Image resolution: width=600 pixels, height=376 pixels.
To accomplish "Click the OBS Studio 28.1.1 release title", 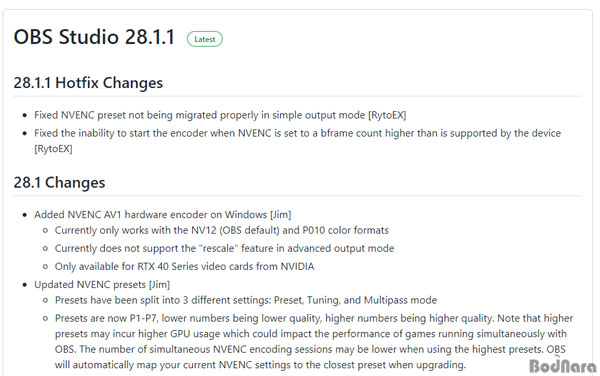I will (x=94, y=37).
